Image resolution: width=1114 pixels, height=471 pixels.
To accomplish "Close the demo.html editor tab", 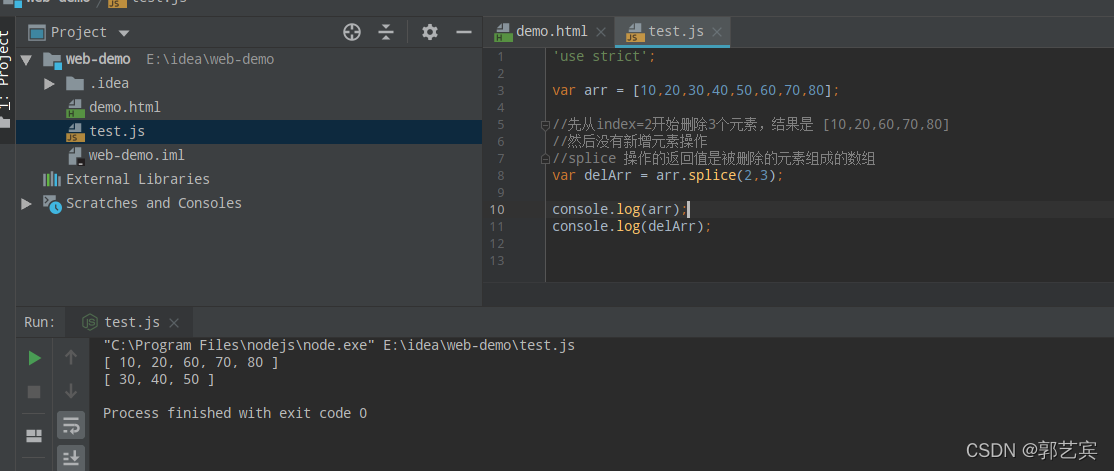I will click(x=601, y=32).
